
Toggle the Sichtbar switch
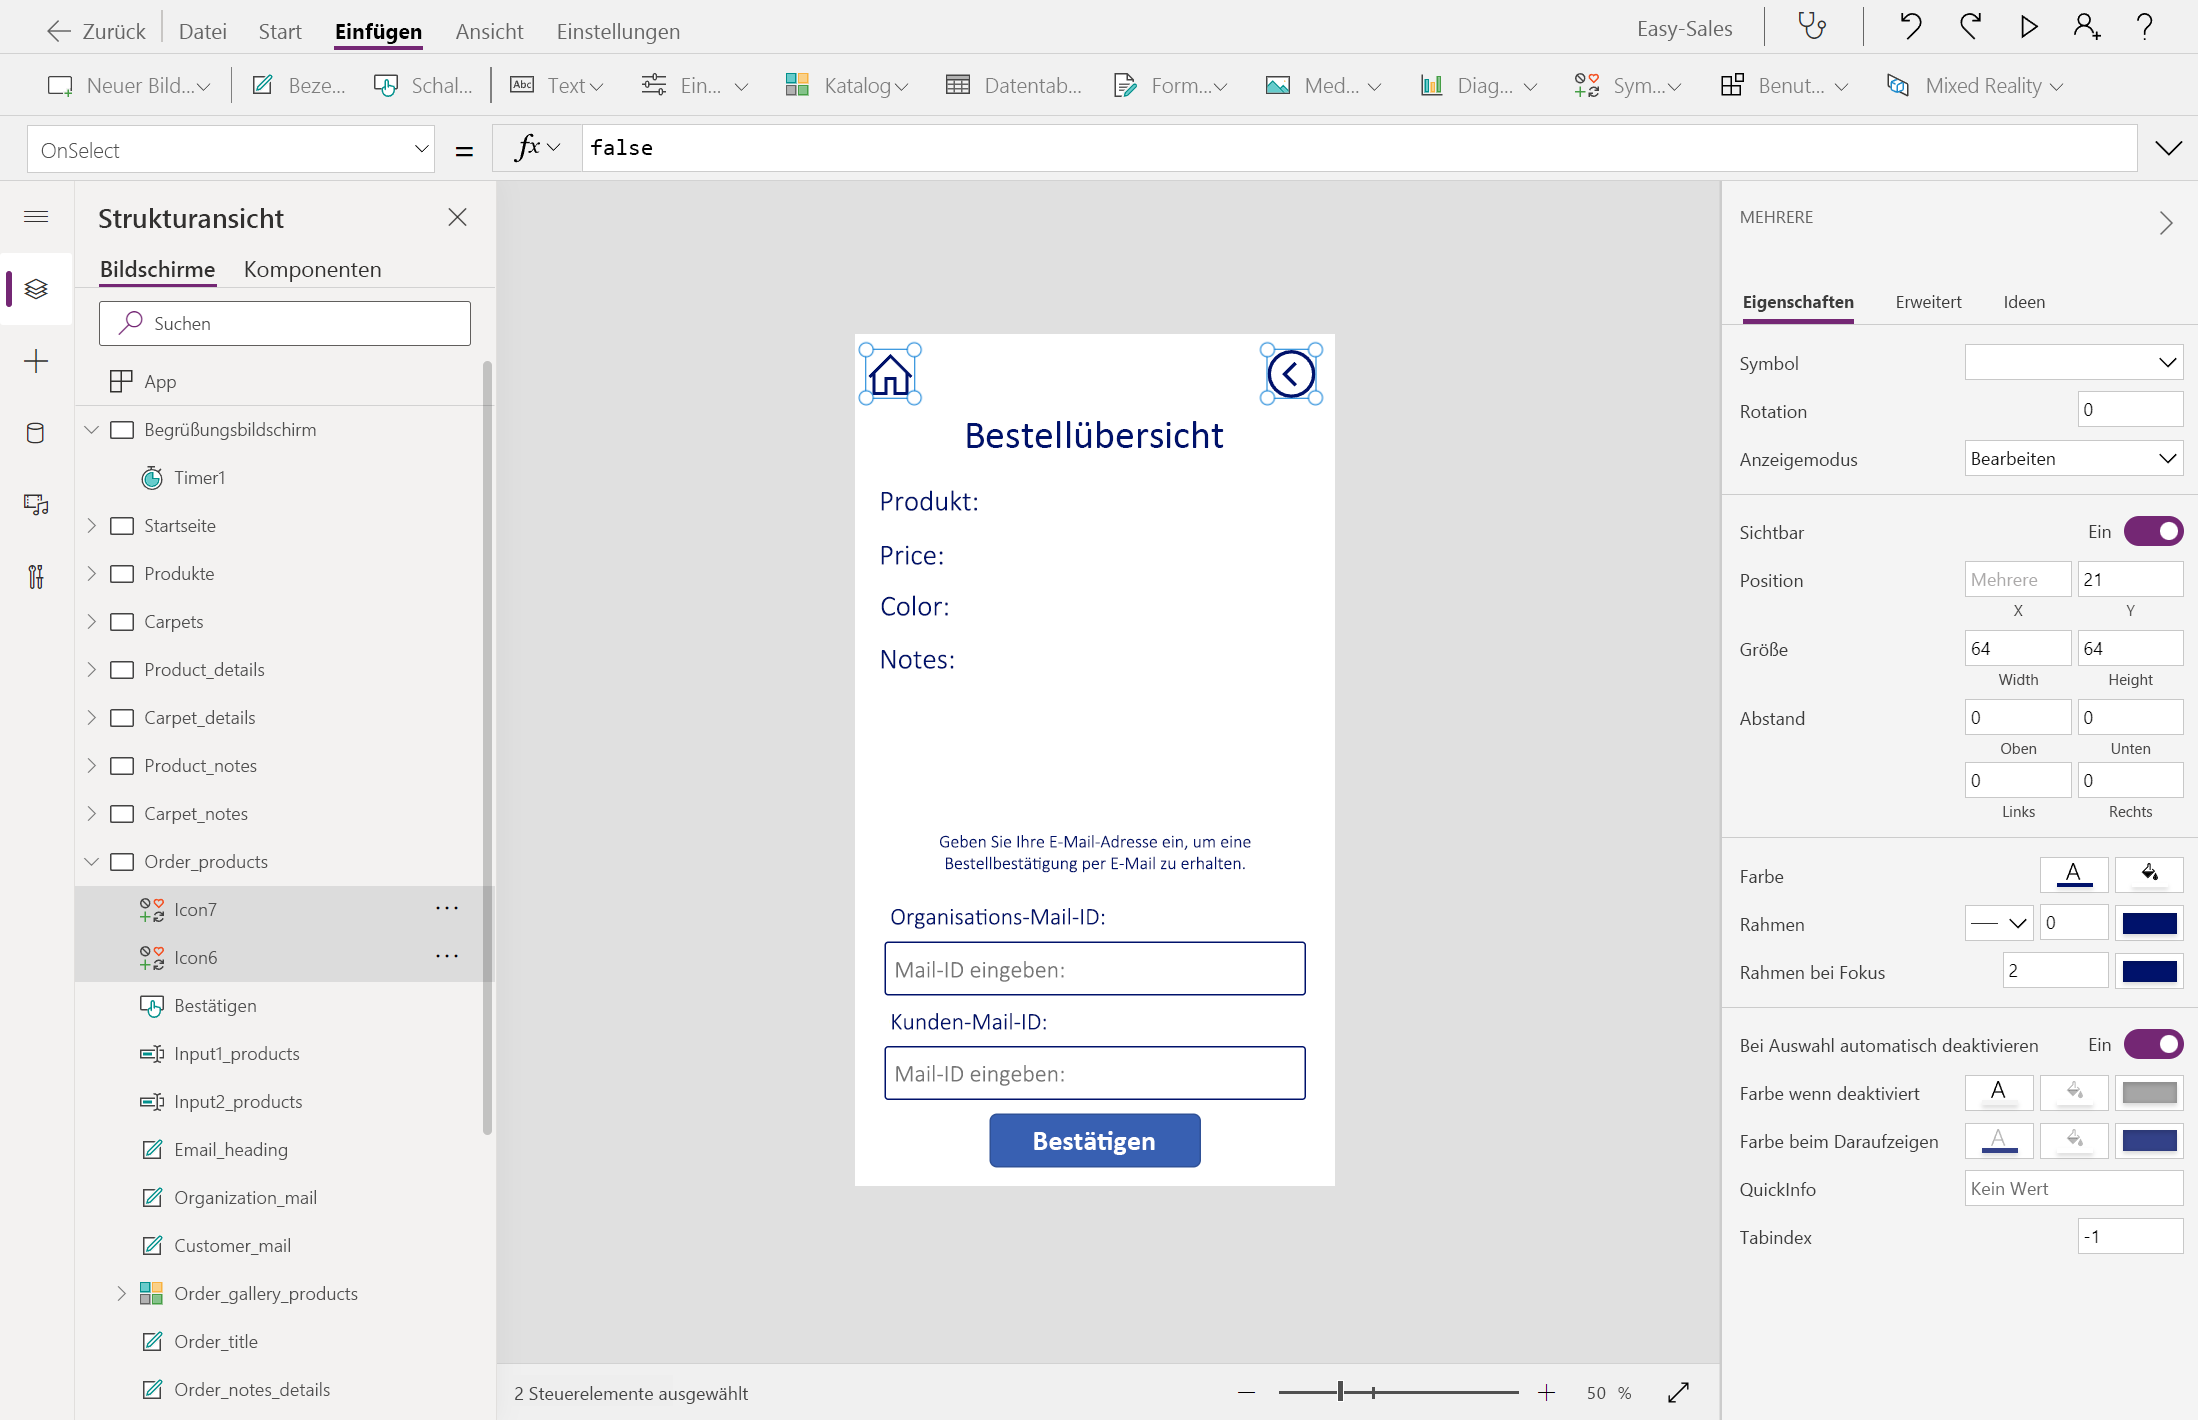(2153, 532)
